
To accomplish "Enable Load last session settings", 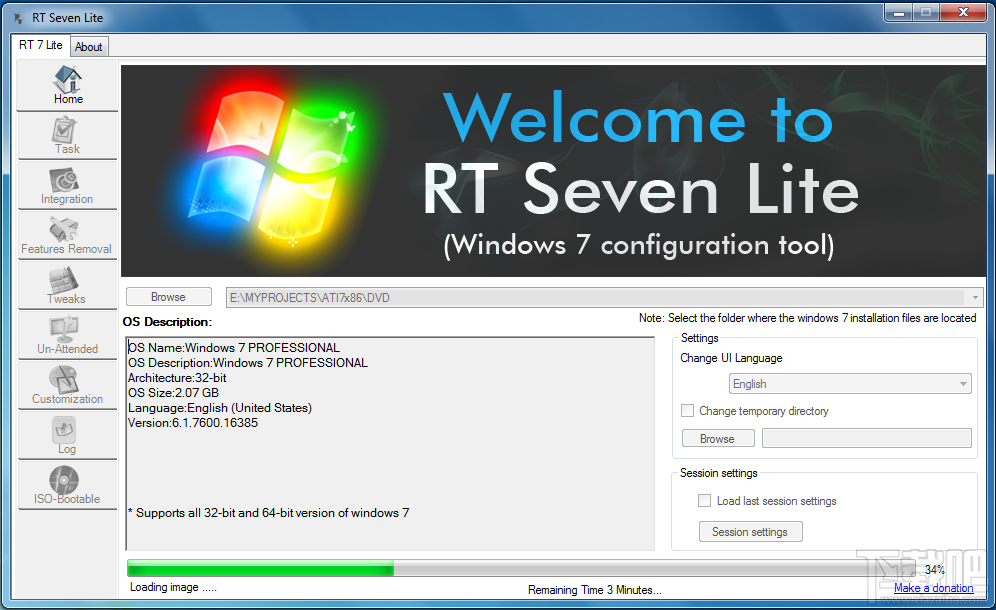I will point(704,501).
